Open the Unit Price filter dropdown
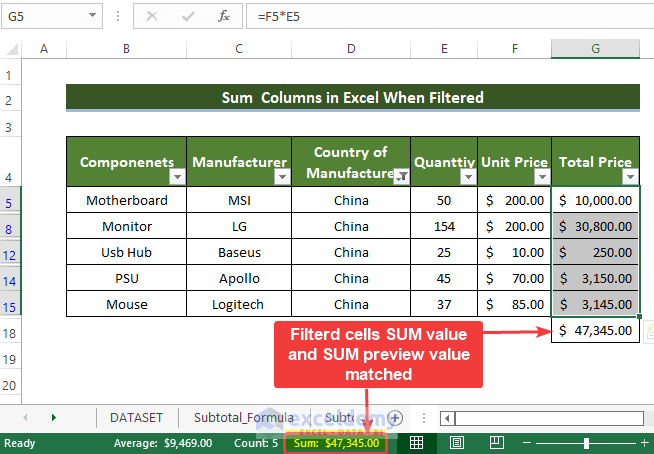654x454 pixels. click(x=542, y=177)
